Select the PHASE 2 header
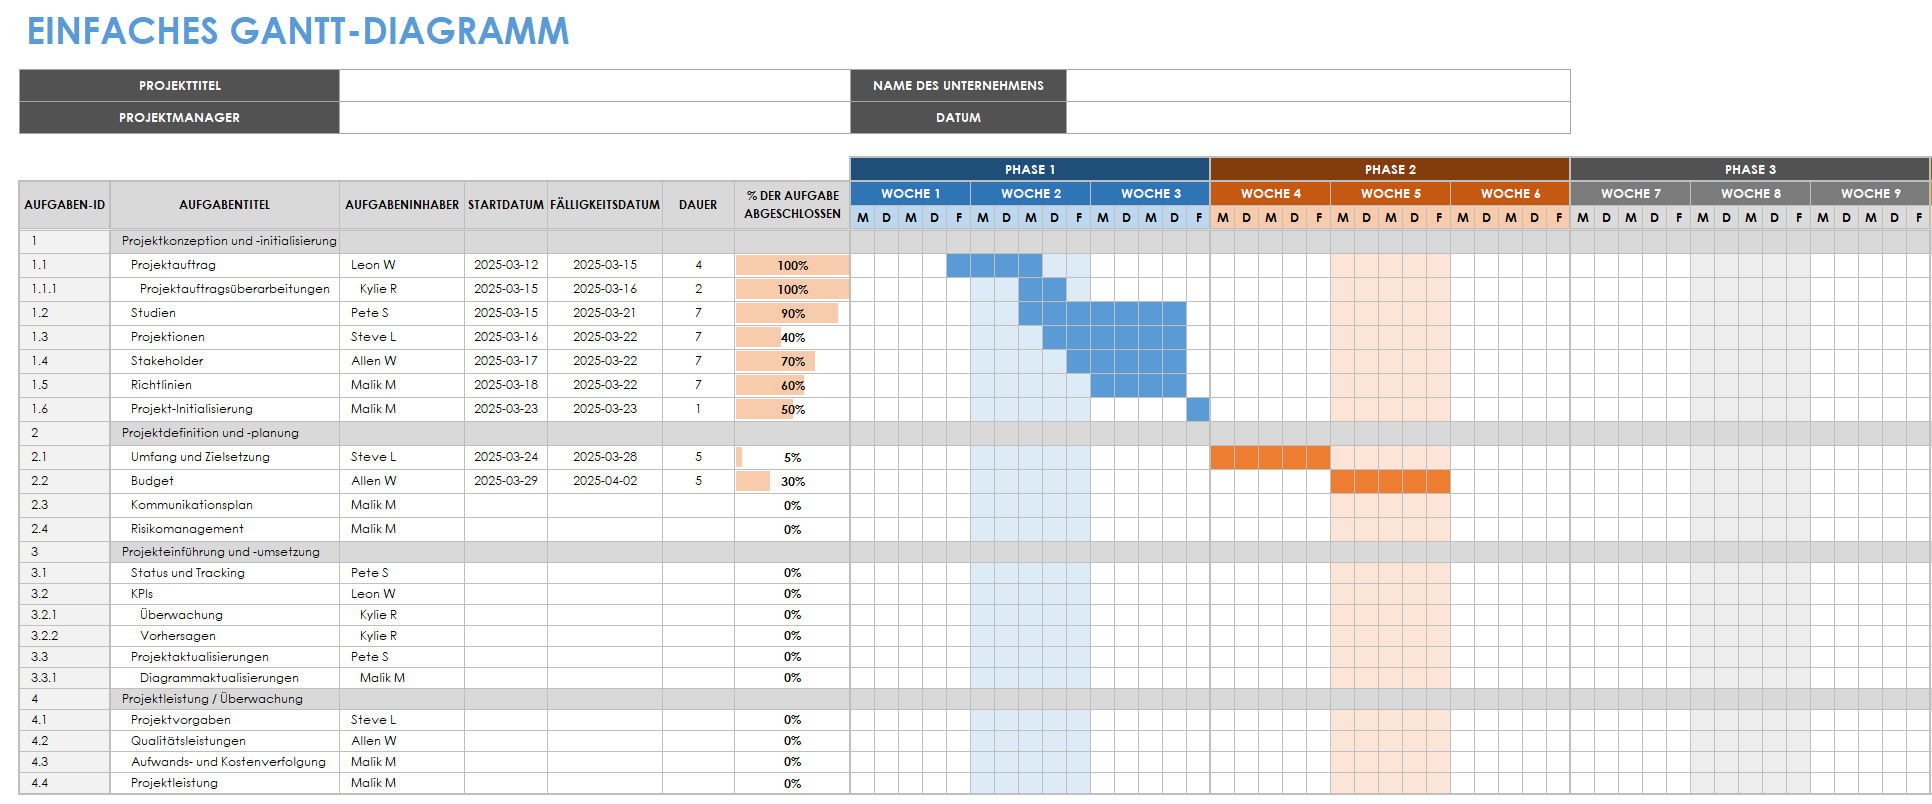This screenshot has width=1932, height=804. tap(1390, 169)
